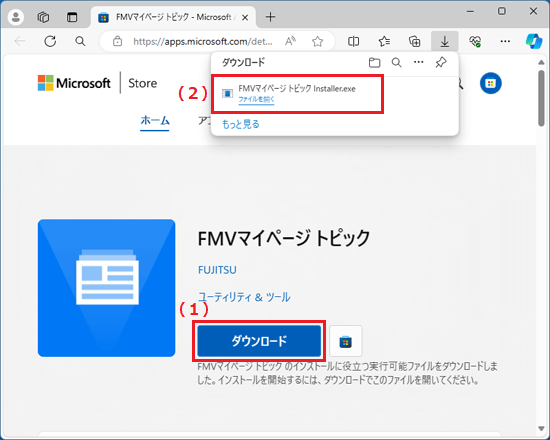
Task: Open the Edge profile avatar icon
Action: 16,17
